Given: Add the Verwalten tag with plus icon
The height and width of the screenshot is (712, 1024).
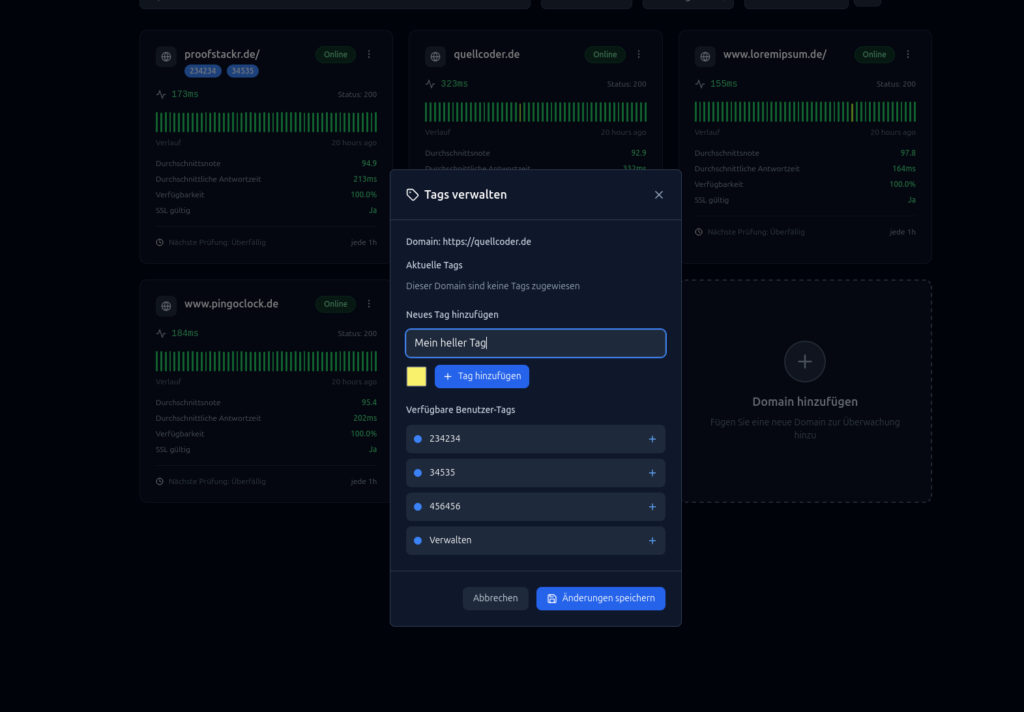Looking at the screenshot, I should coord(652,540).
